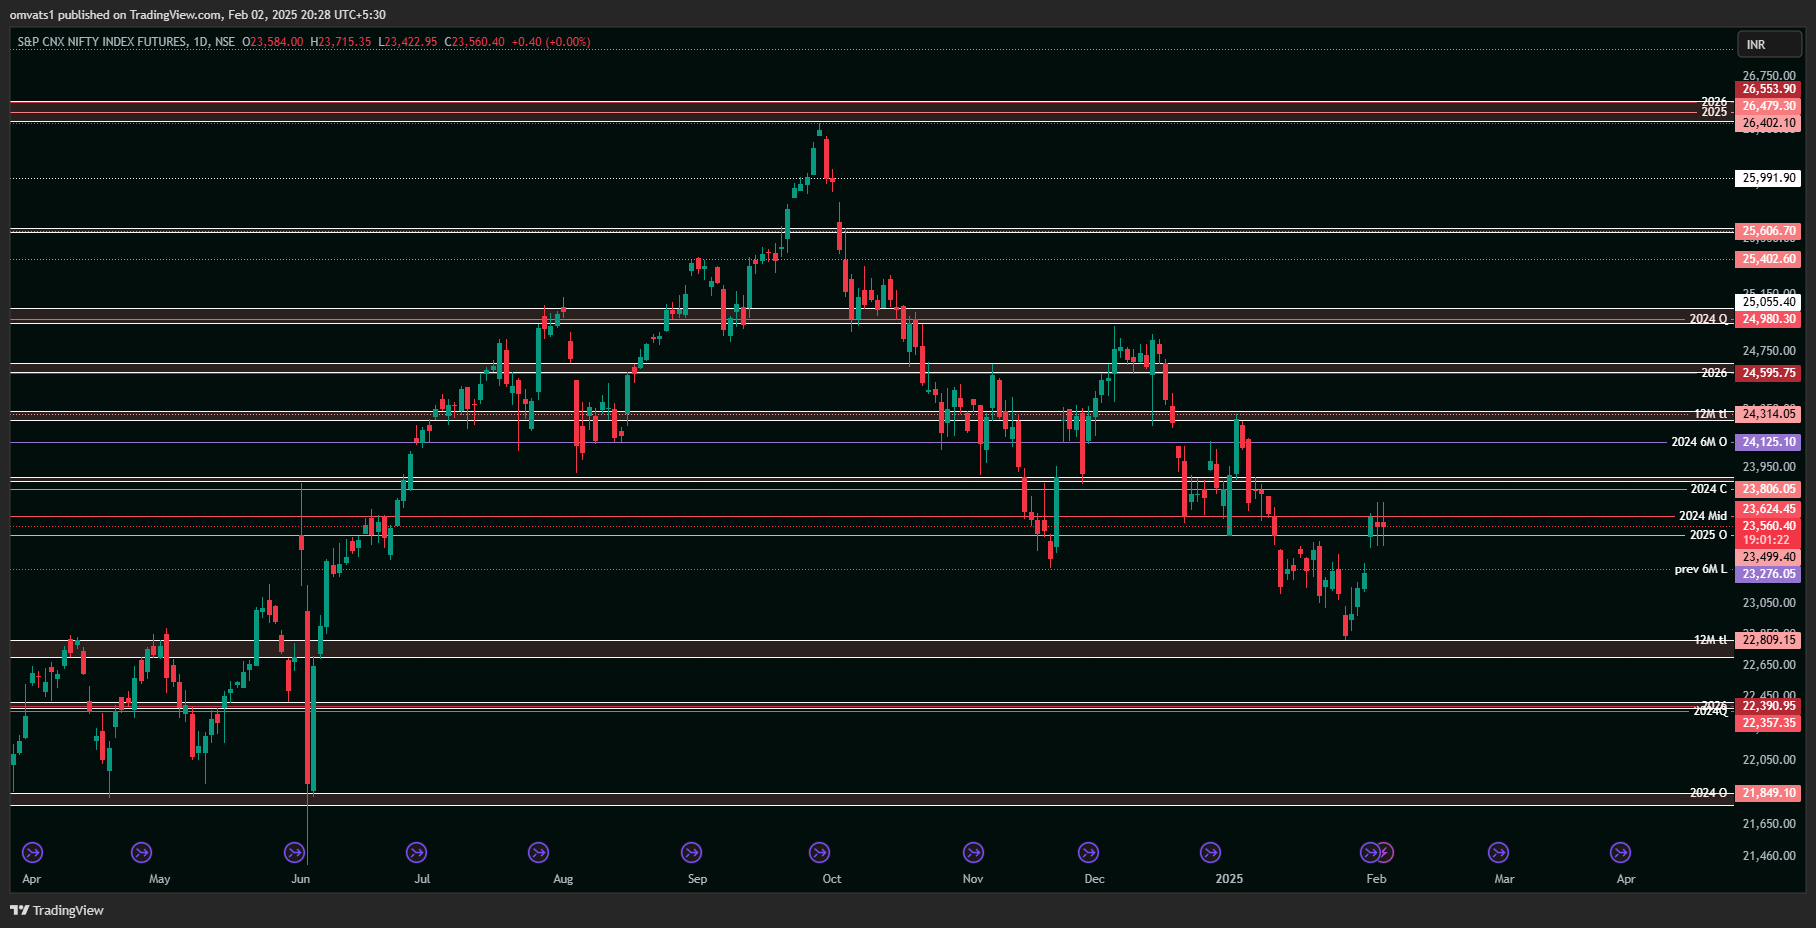Click the low value L23,422.95

click(408, 42)
